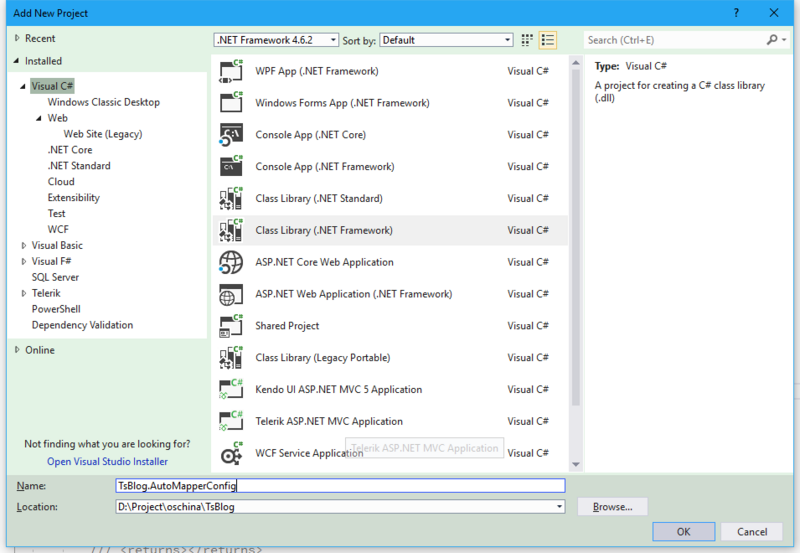Select Console App (.NET Core) template name
Screen dimensions: 800x553
point(311,135)
